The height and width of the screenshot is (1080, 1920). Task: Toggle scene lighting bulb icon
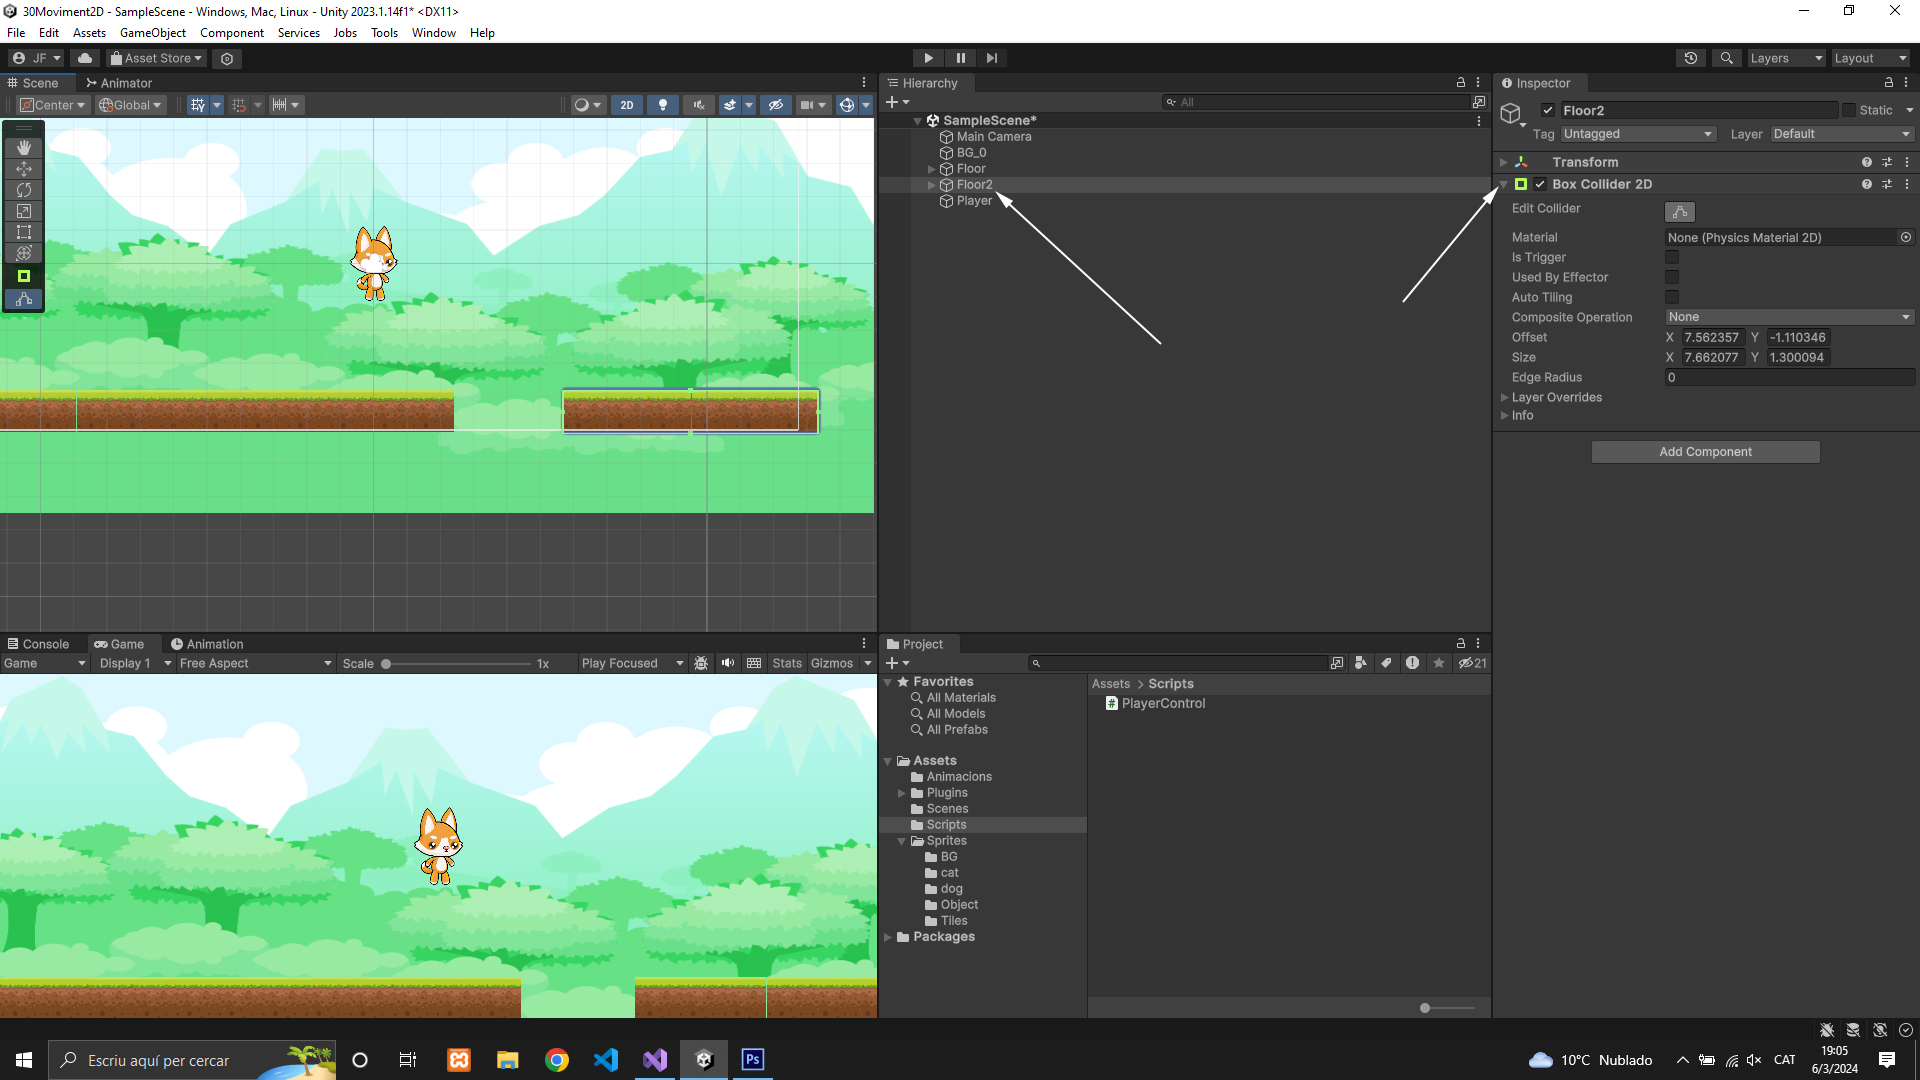662,105
